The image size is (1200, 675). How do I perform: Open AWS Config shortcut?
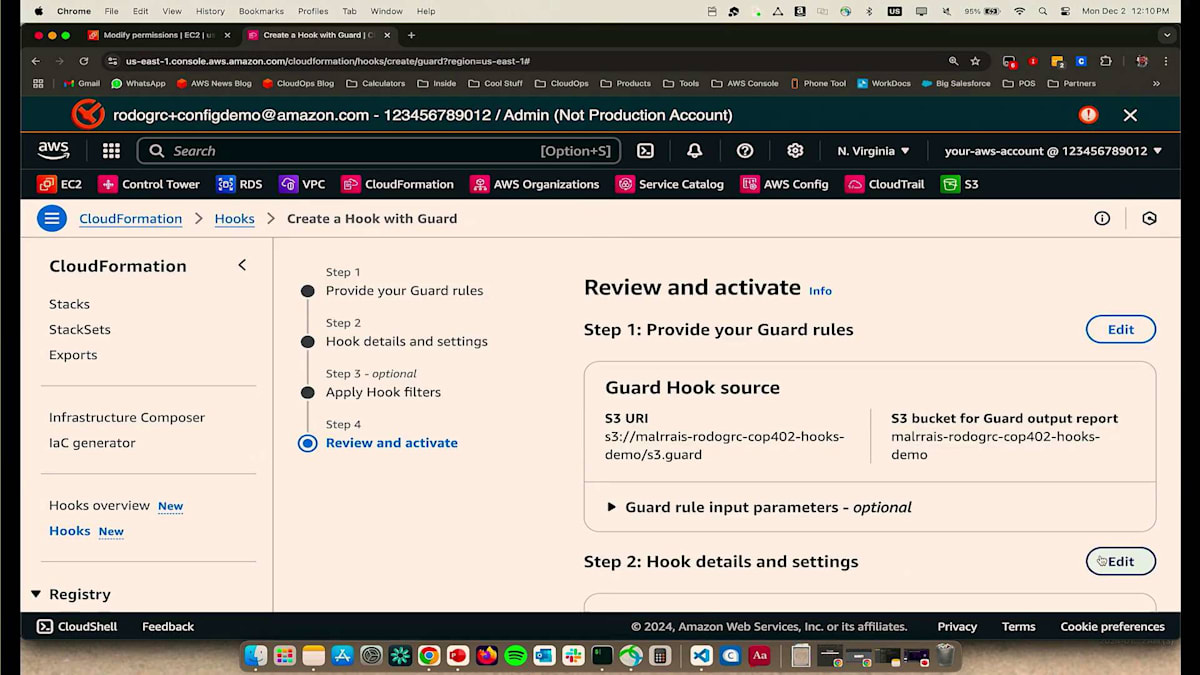point(785,184)
